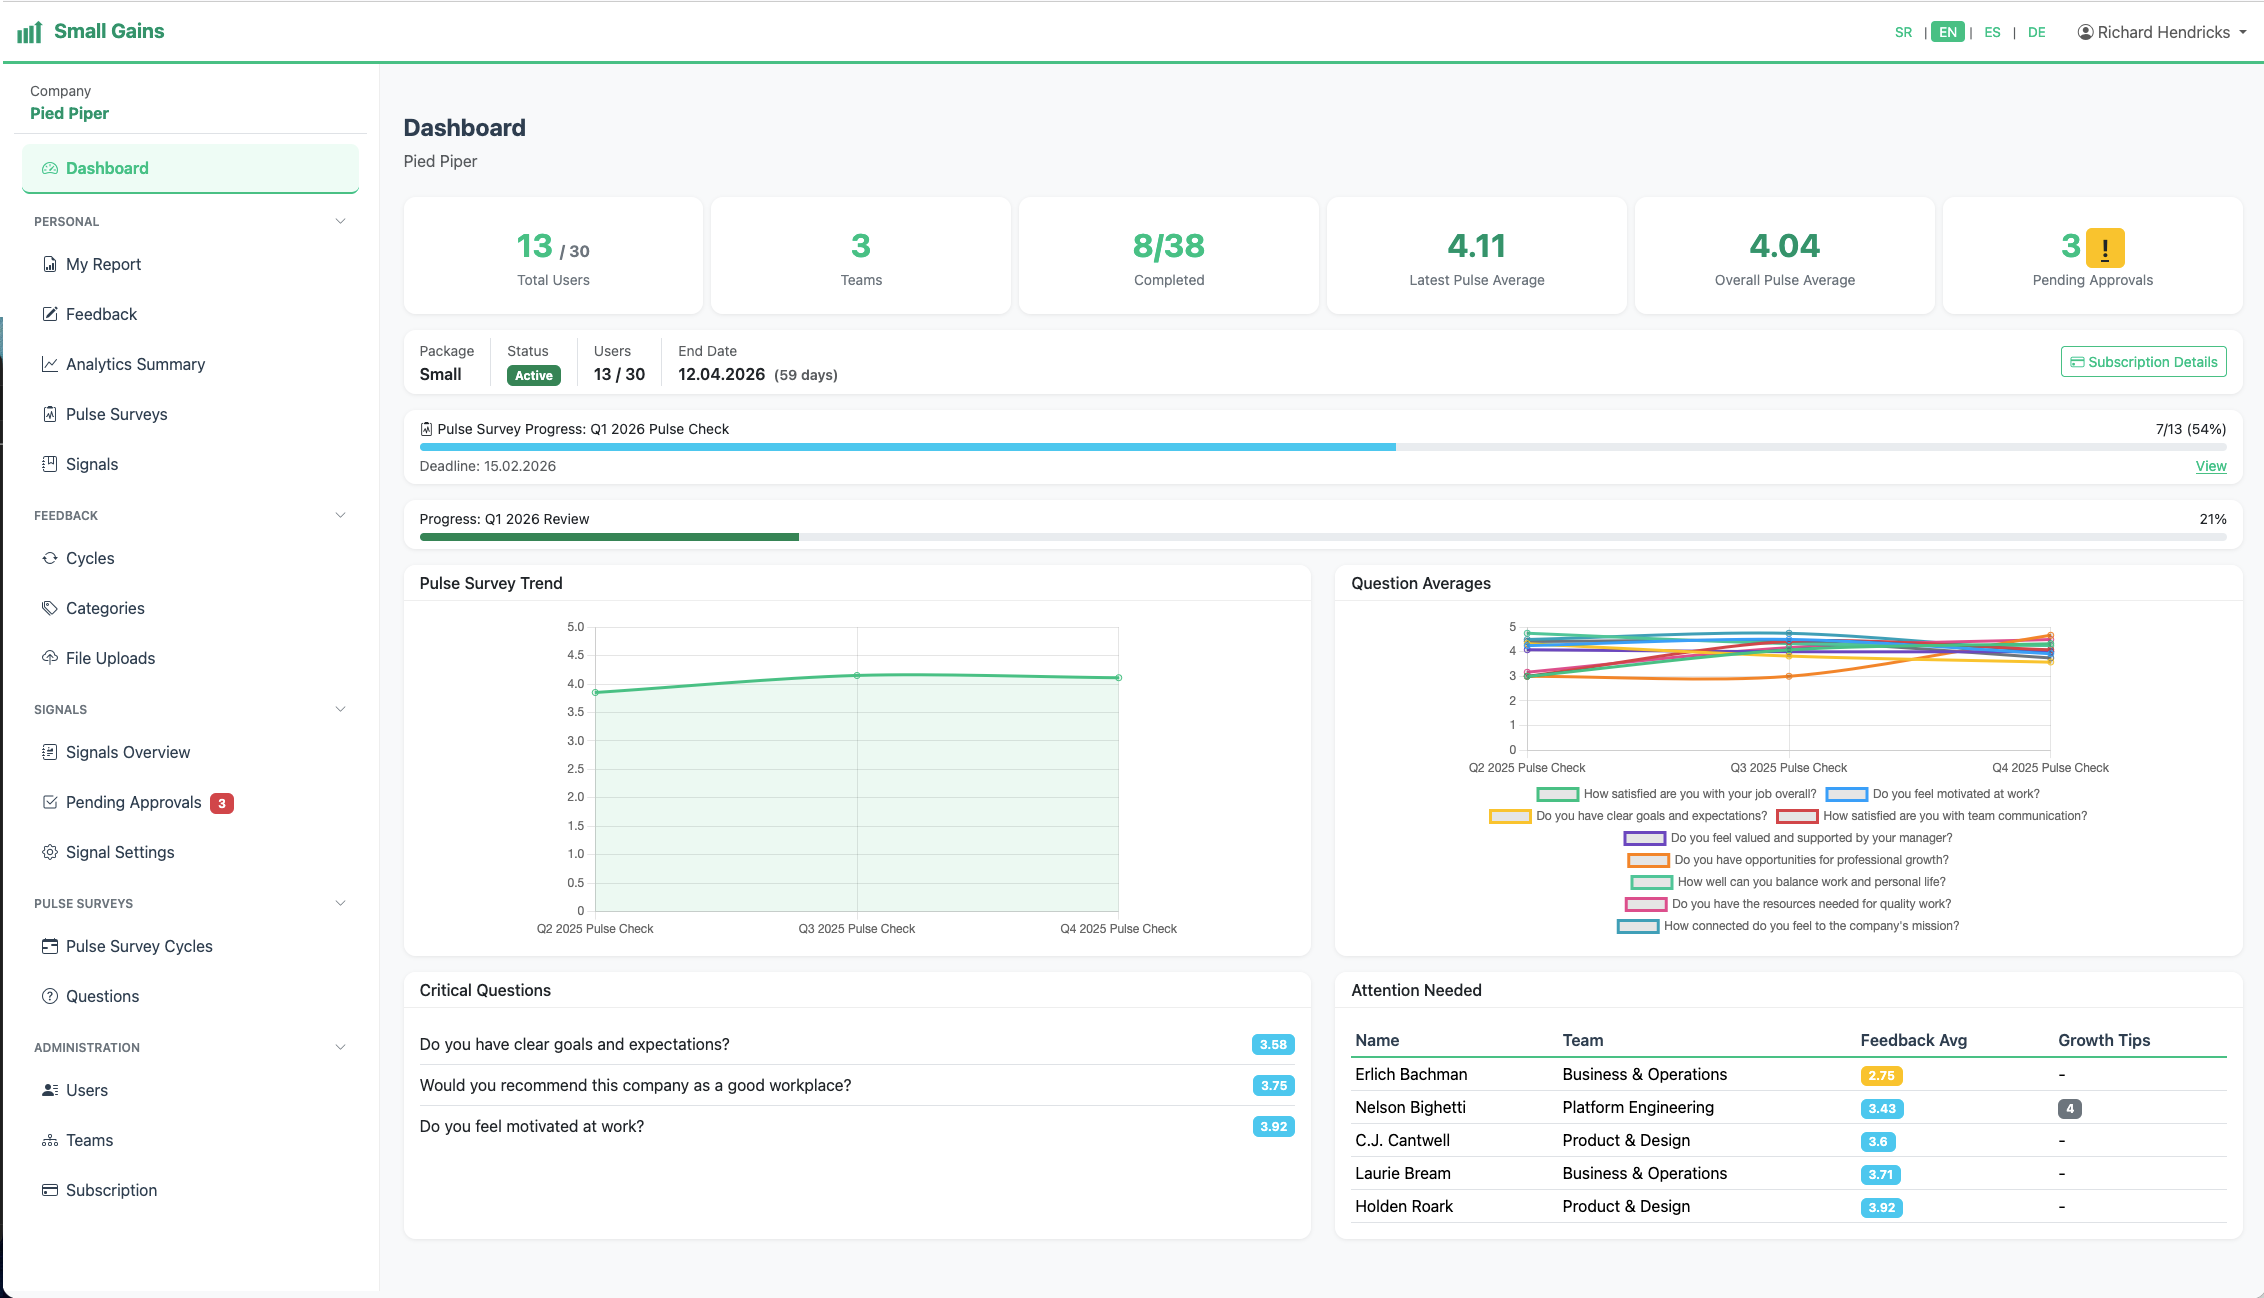Collapse the ADMINISTRATION sidebar section

340,1047
